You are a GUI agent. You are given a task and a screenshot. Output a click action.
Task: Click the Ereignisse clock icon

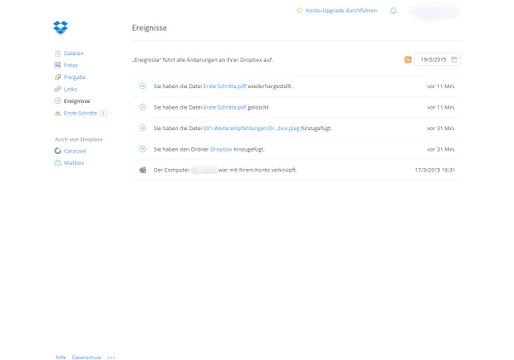click(58, 101)
